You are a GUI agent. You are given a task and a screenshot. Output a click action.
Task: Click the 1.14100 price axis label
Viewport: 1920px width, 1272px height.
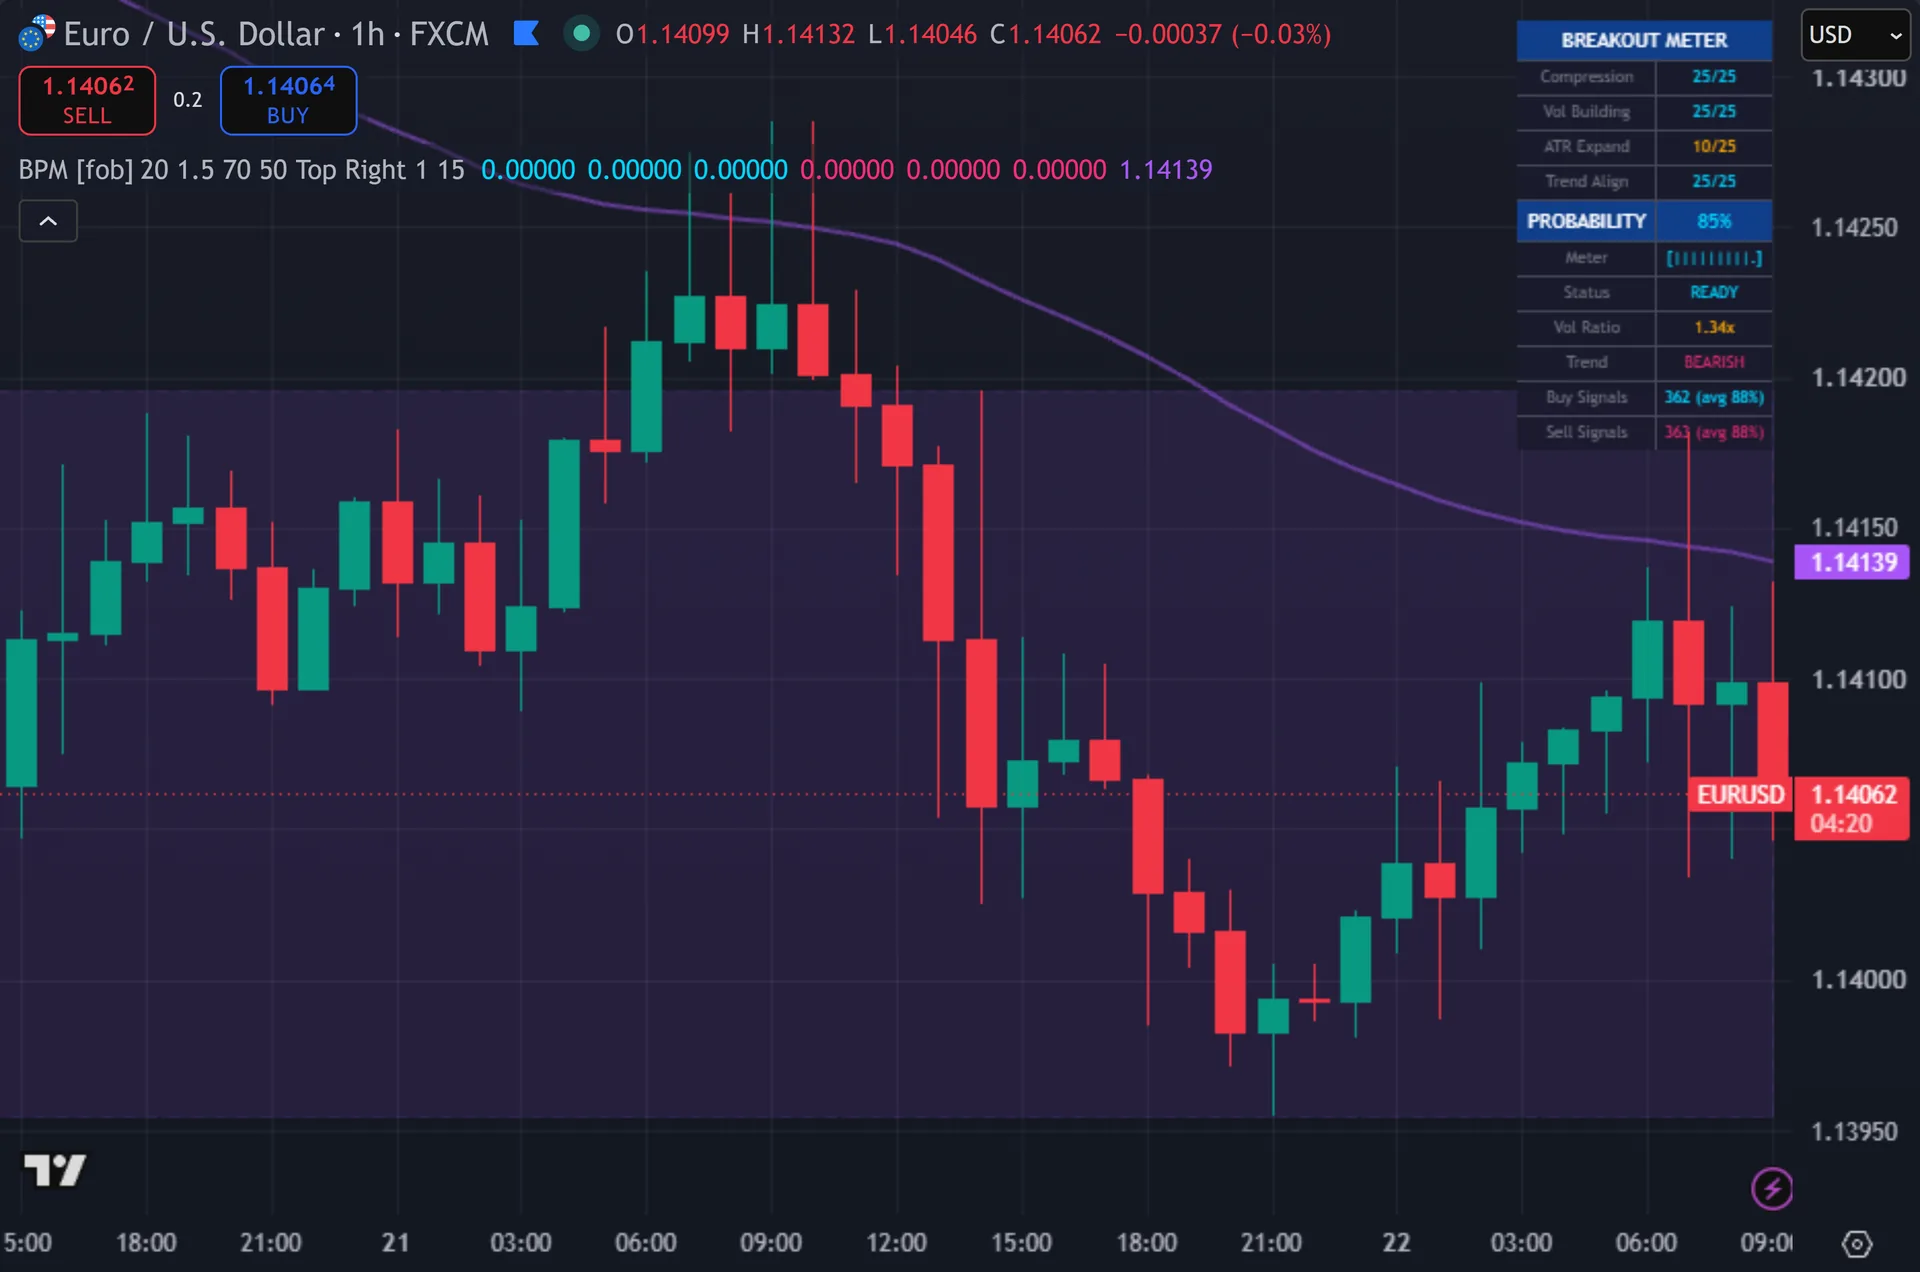[1858, 680]
